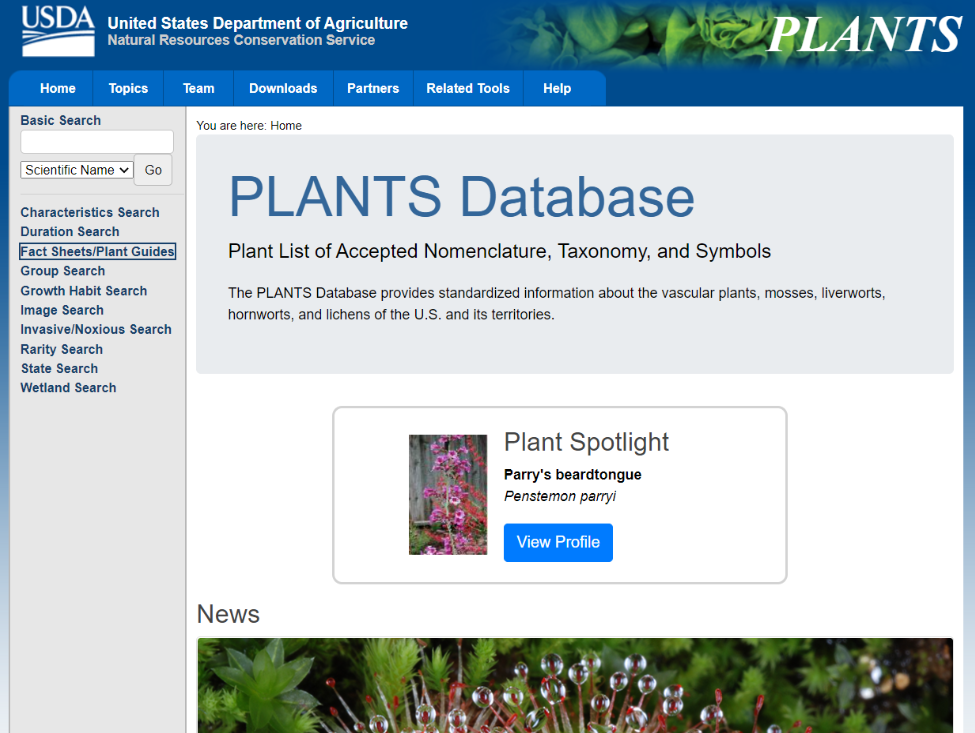Click the News moss banner image

pos(575,685)
